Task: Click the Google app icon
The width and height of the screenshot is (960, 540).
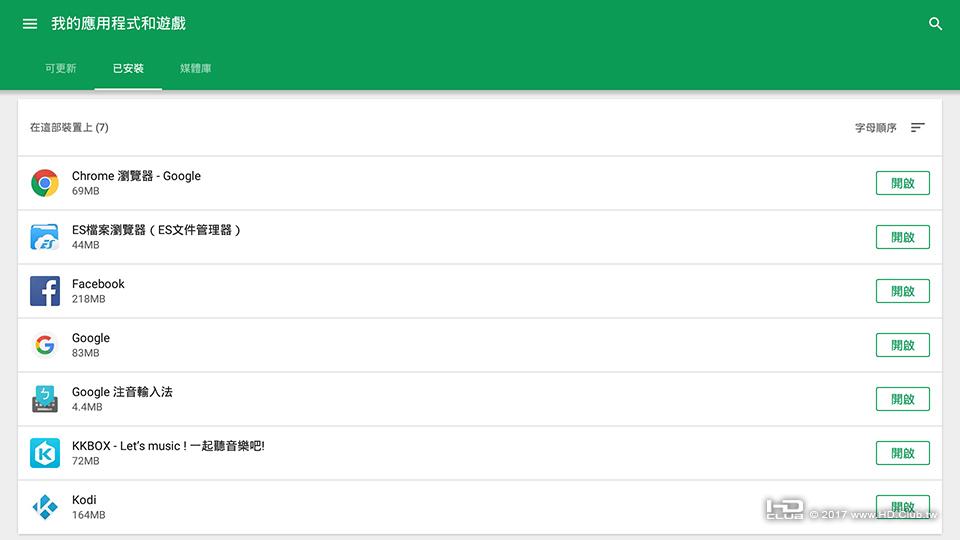Action: pos(45,345)
